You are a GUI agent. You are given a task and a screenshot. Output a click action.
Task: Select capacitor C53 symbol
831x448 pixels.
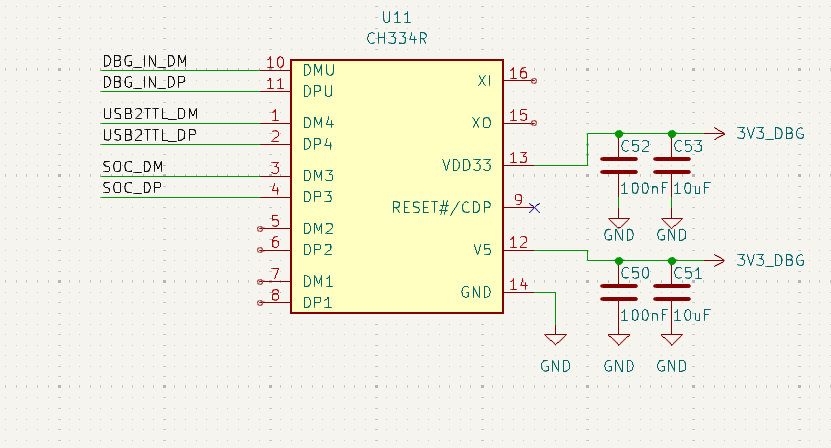point(671,165)
